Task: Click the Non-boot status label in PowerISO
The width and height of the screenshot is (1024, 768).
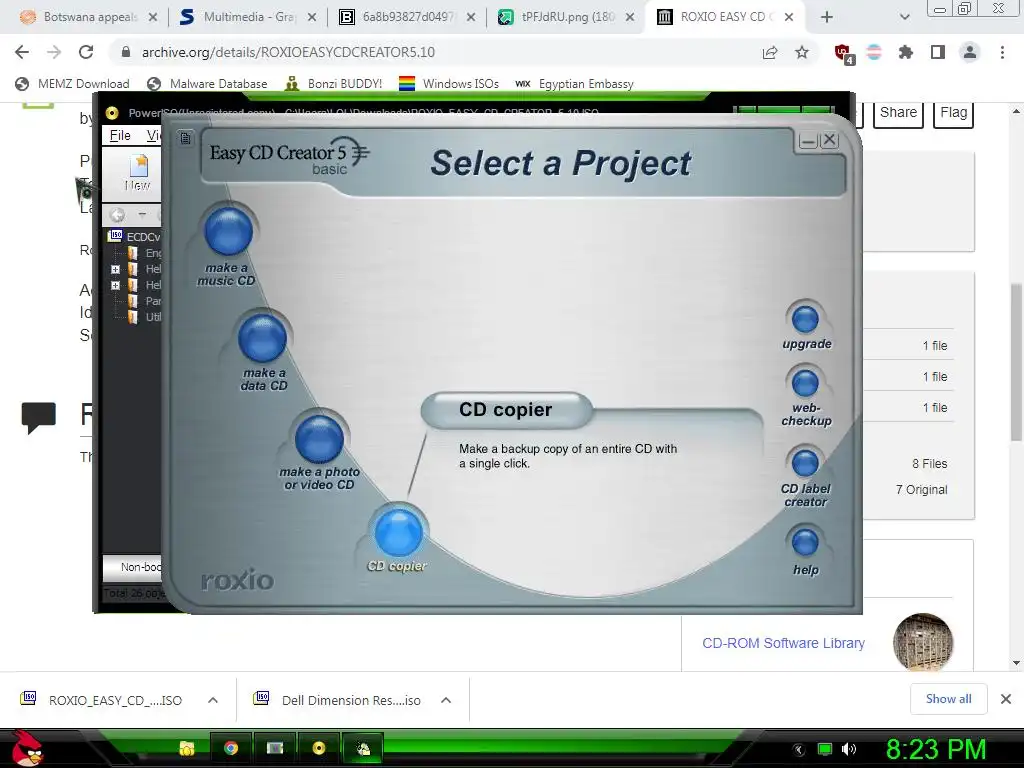Action: [x=139, y=567]
